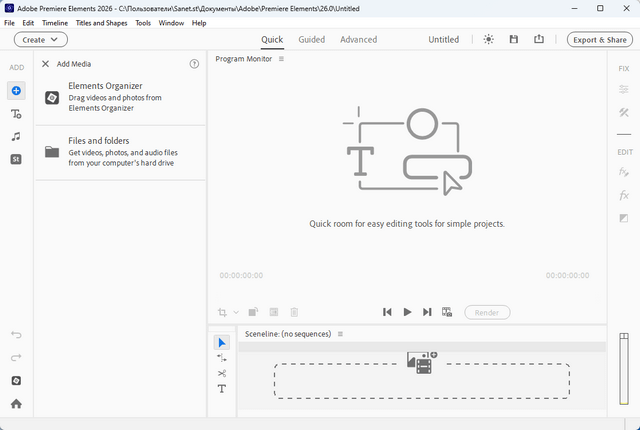Choose Files and folders import option
Screen dimensions: 640x430
tap(120, 152)
